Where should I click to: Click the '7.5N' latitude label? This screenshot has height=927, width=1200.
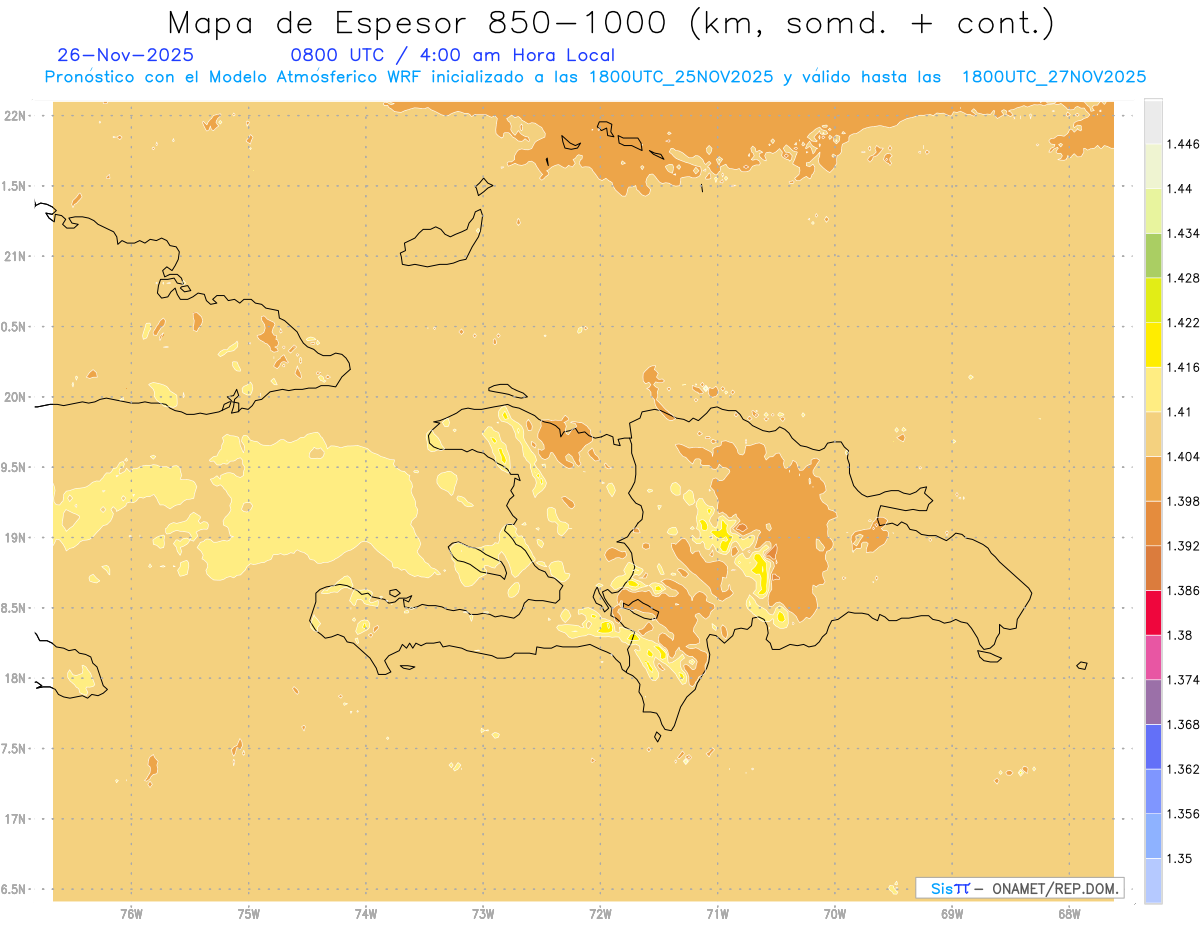[x=14, y=749]
